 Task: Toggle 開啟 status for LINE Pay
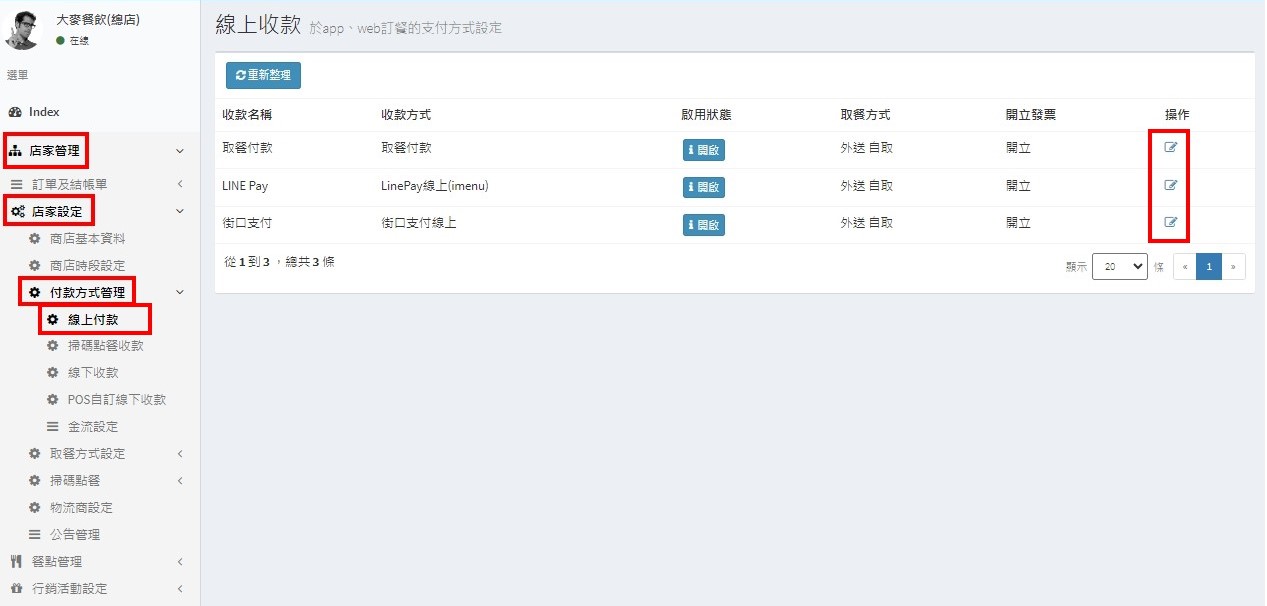tap(703, 187)
